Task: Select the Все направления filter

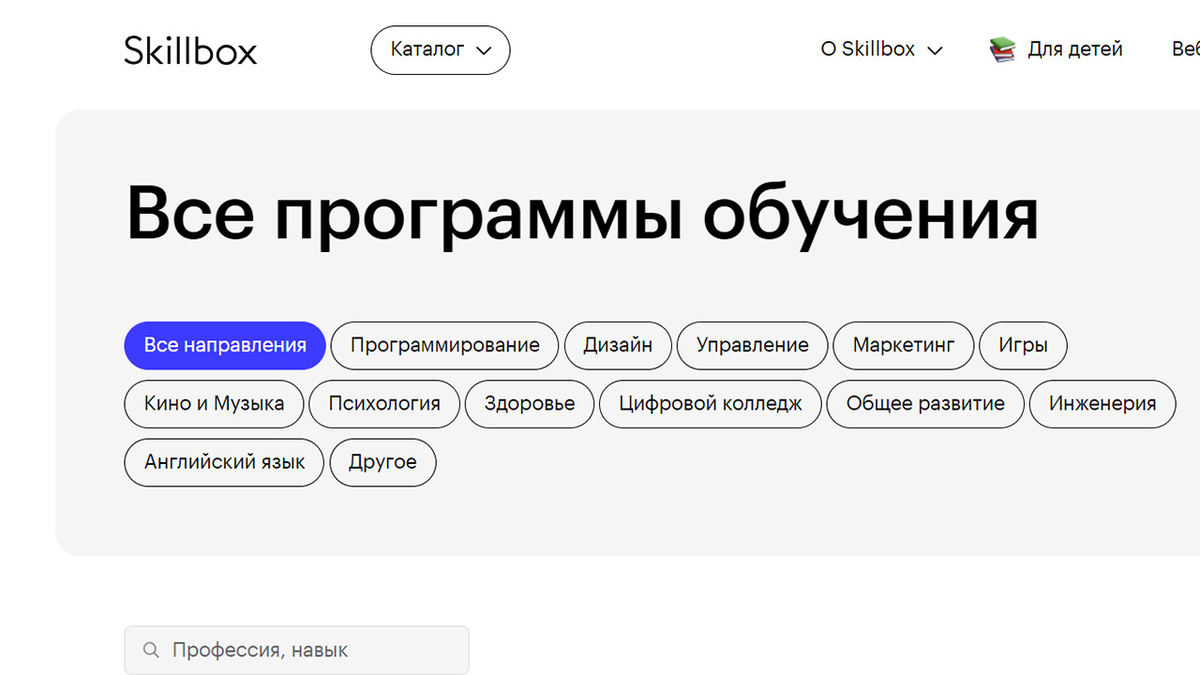Action: [x=225, y=346]
